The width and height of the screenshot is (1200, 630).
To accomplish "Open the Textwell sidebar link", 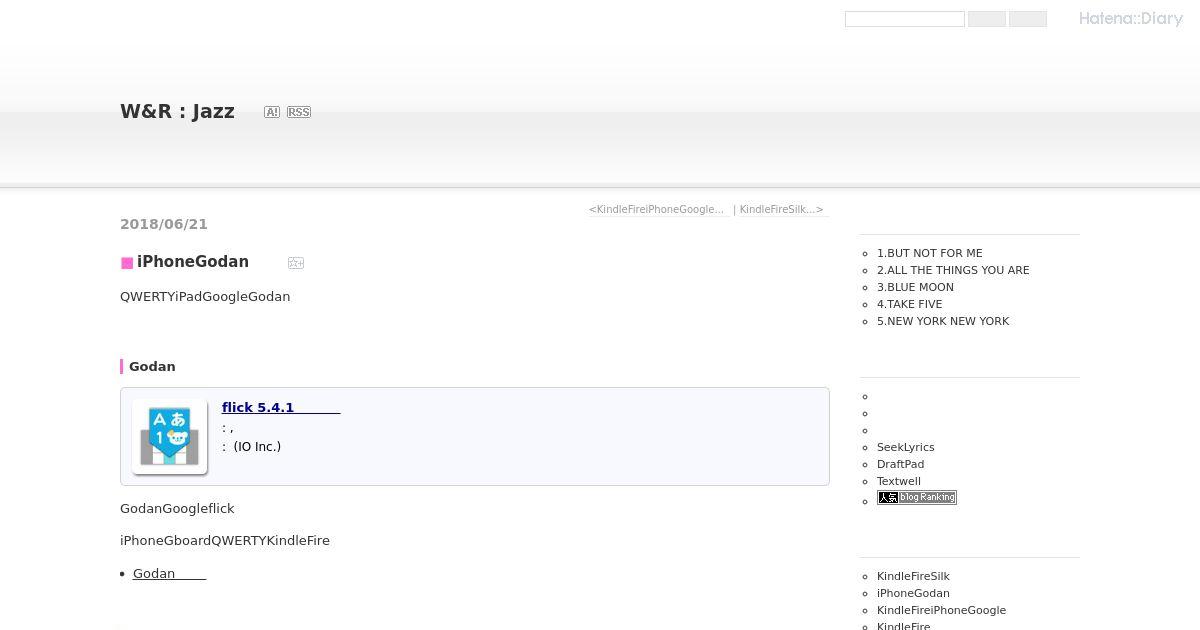I will coord(899,481).
